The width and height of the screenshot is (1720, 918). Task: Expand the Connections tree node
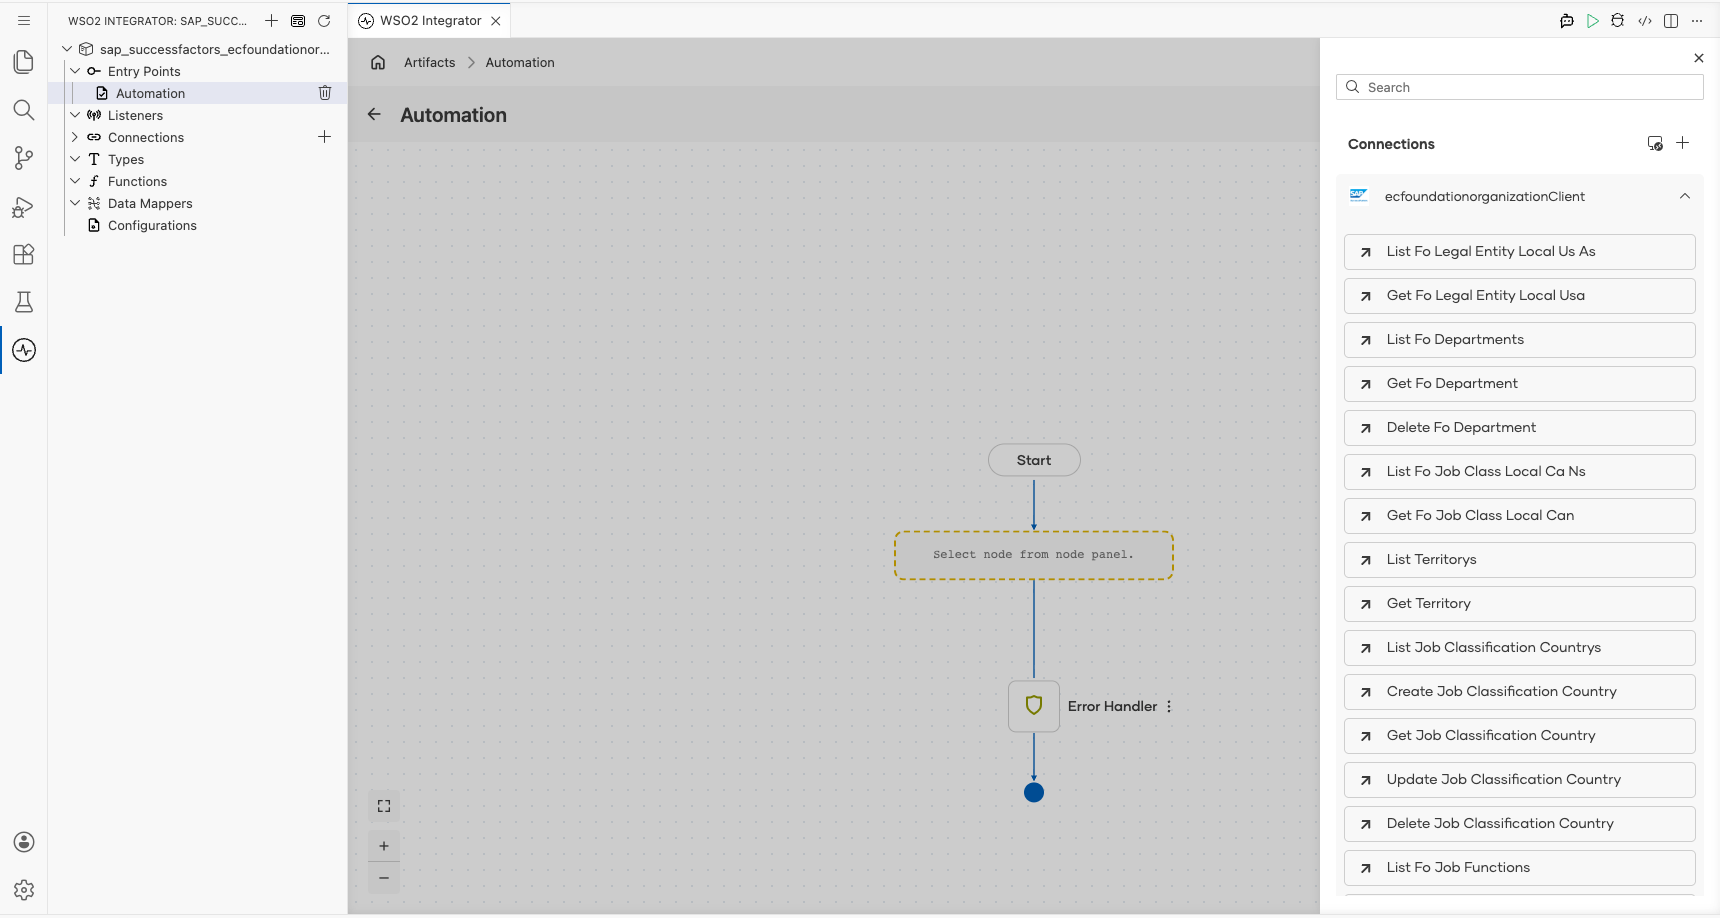point(75,137)
